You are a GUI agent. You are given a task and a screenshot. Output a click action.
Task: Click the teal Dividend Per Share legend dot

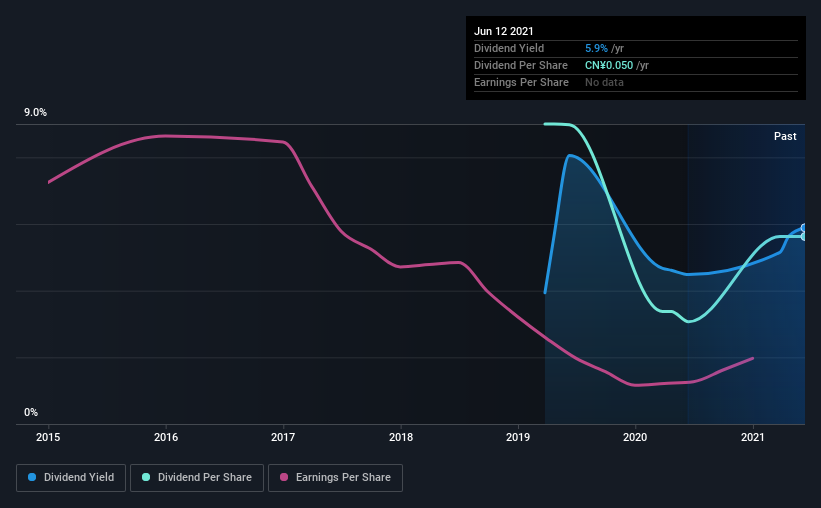(146, 477)
